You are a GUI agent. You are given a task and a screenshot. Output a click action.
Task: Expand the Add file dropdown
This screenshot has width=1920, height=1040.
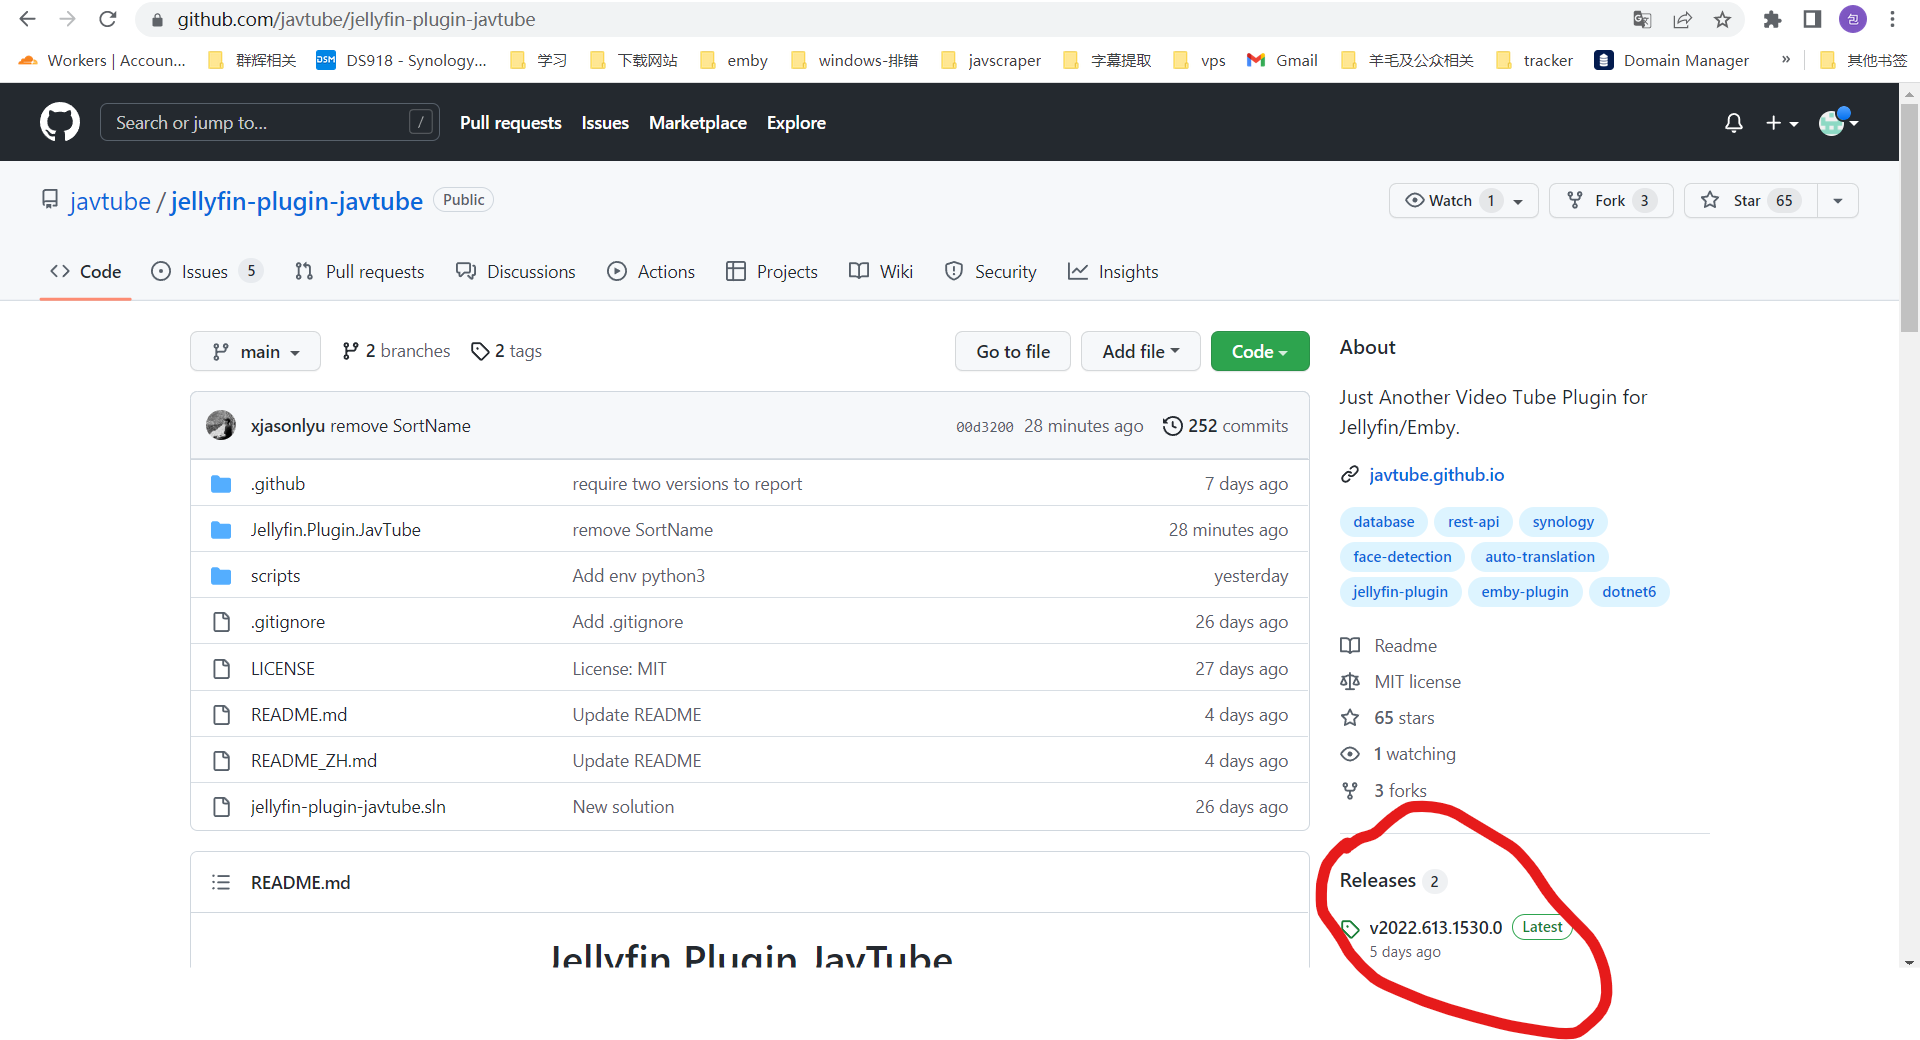[1140, 351]
